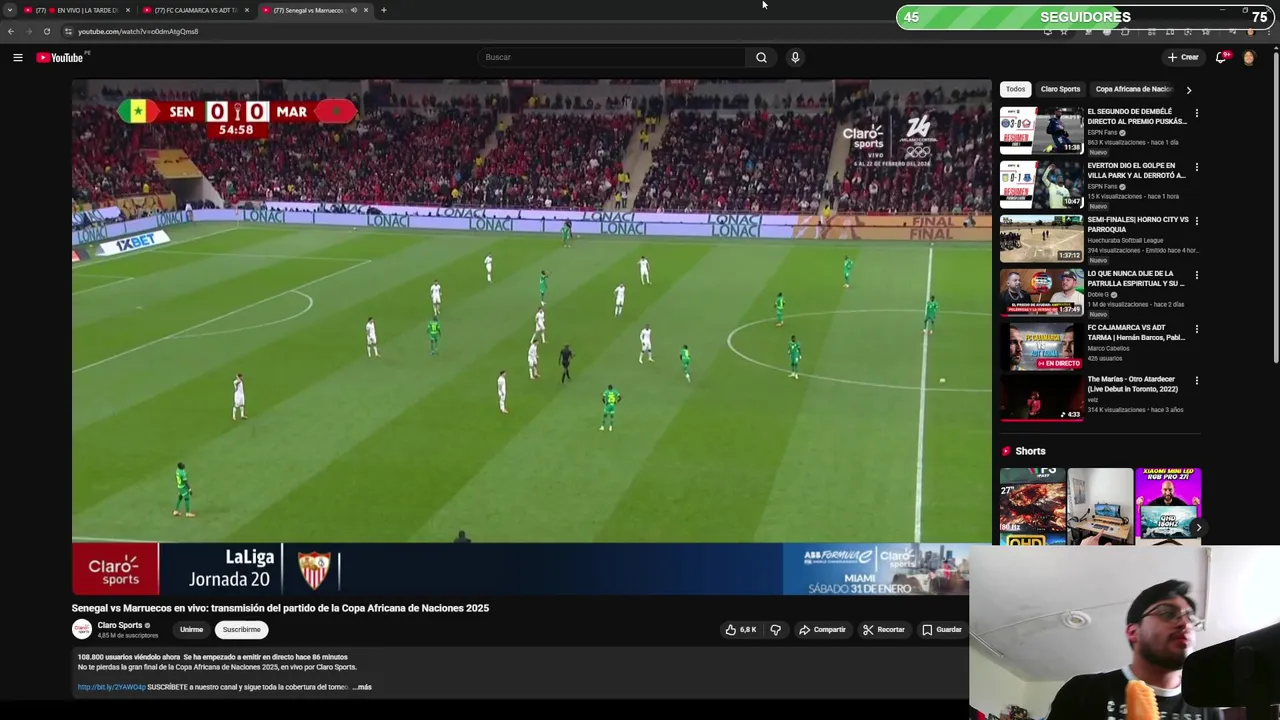Click the video title text

[x=280, y=608]
